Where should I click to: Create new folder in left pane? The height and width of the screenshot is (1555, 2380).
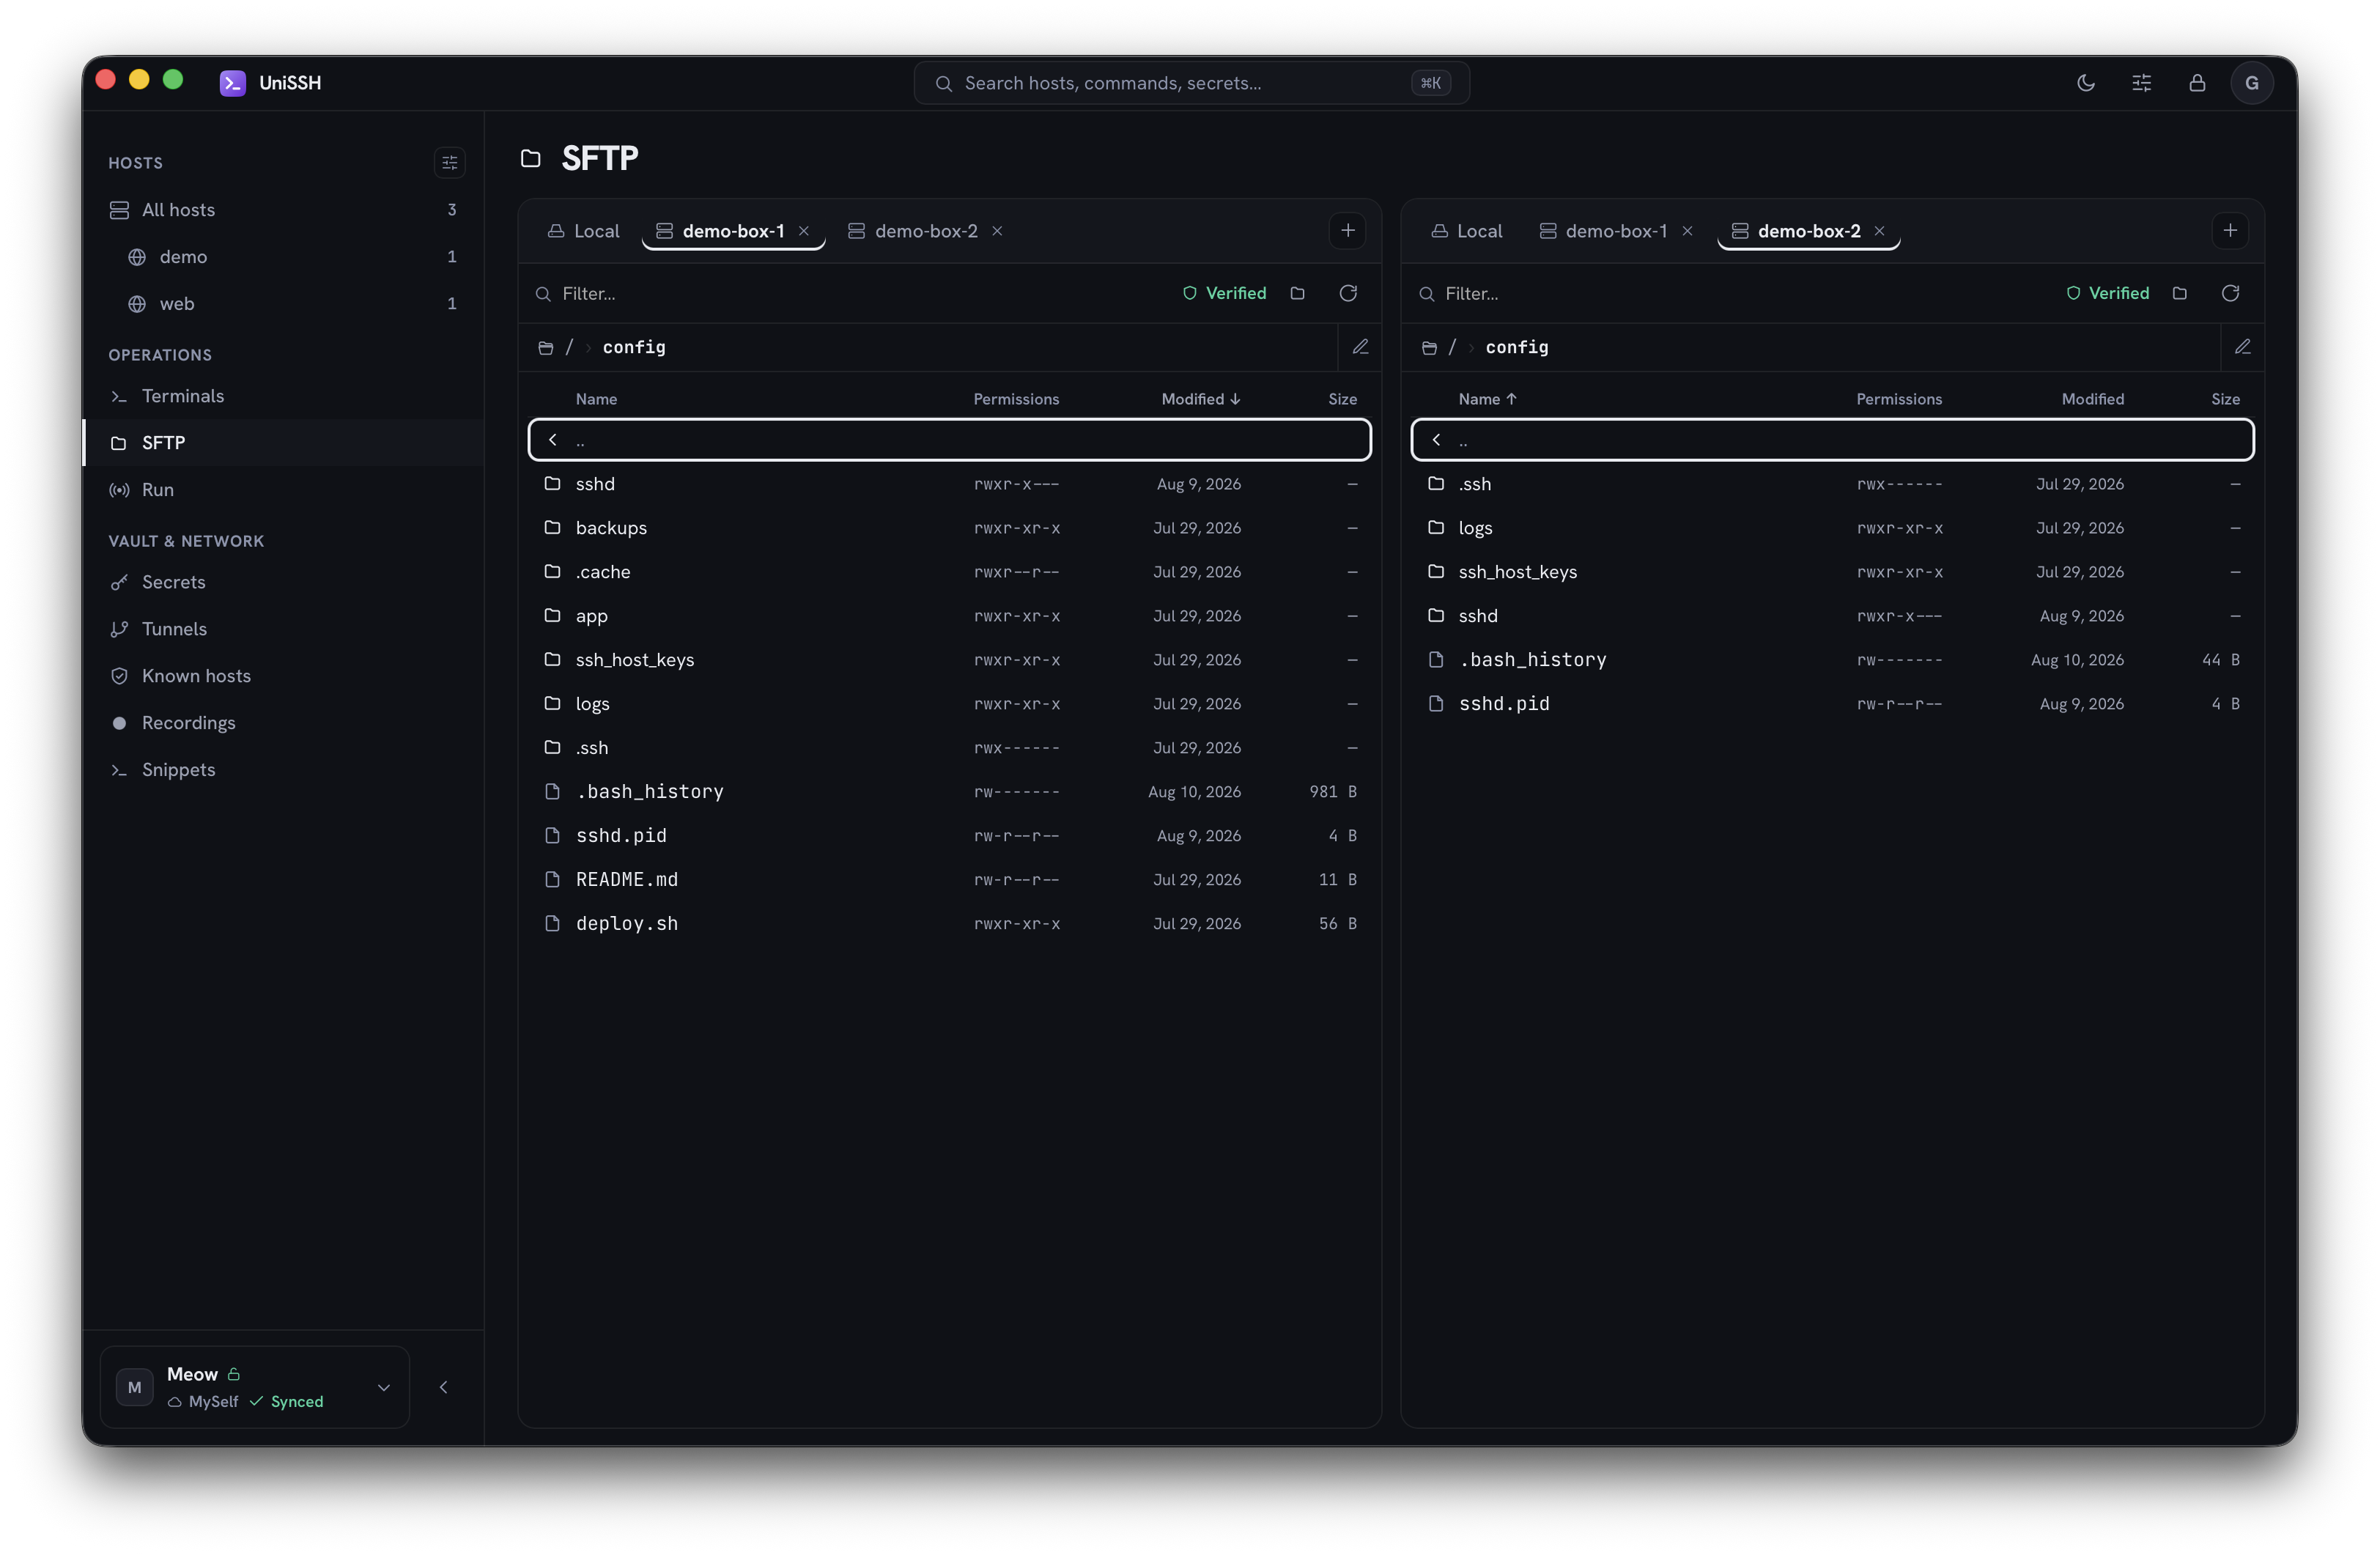pos(1297,293)
